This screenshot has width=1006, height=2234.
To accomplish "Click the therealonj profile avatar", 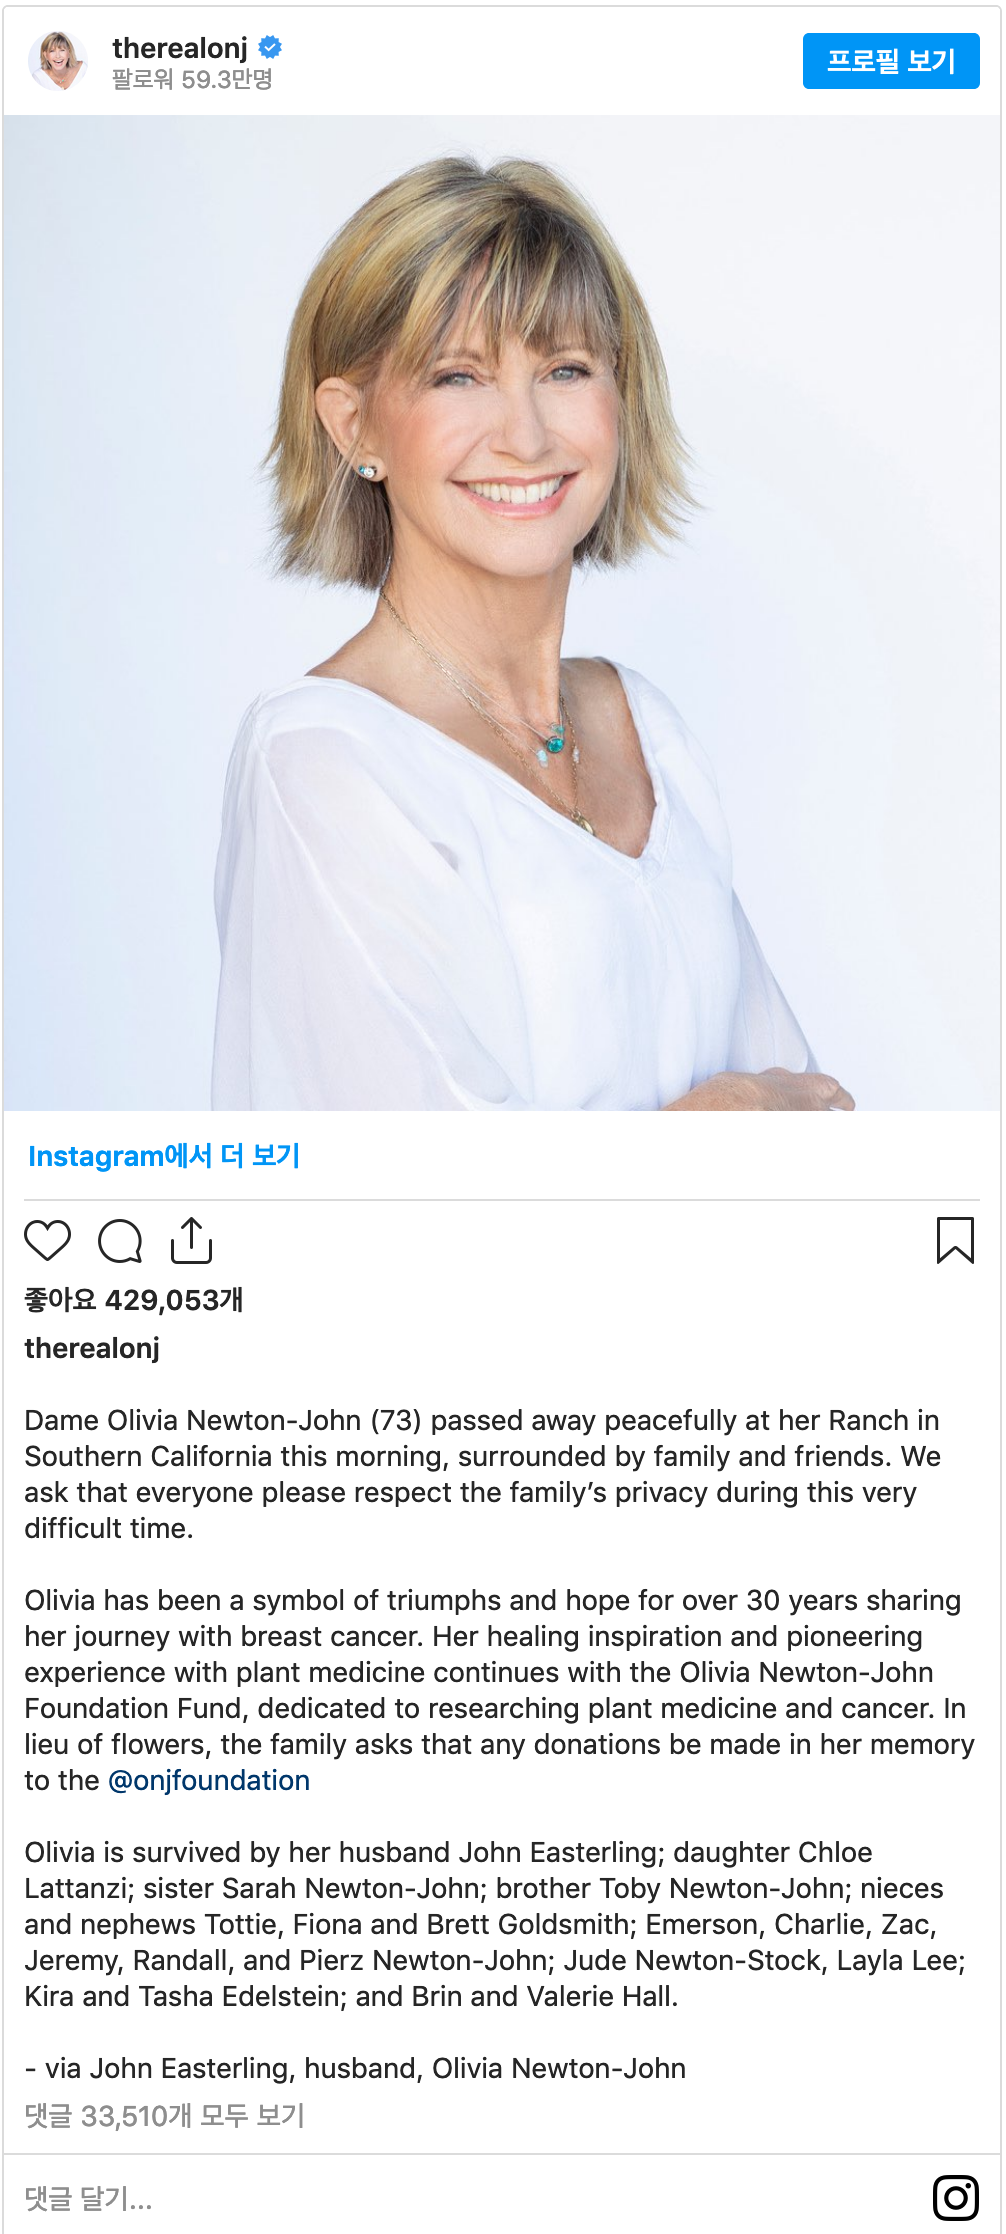I will click(x=58, y=61).
